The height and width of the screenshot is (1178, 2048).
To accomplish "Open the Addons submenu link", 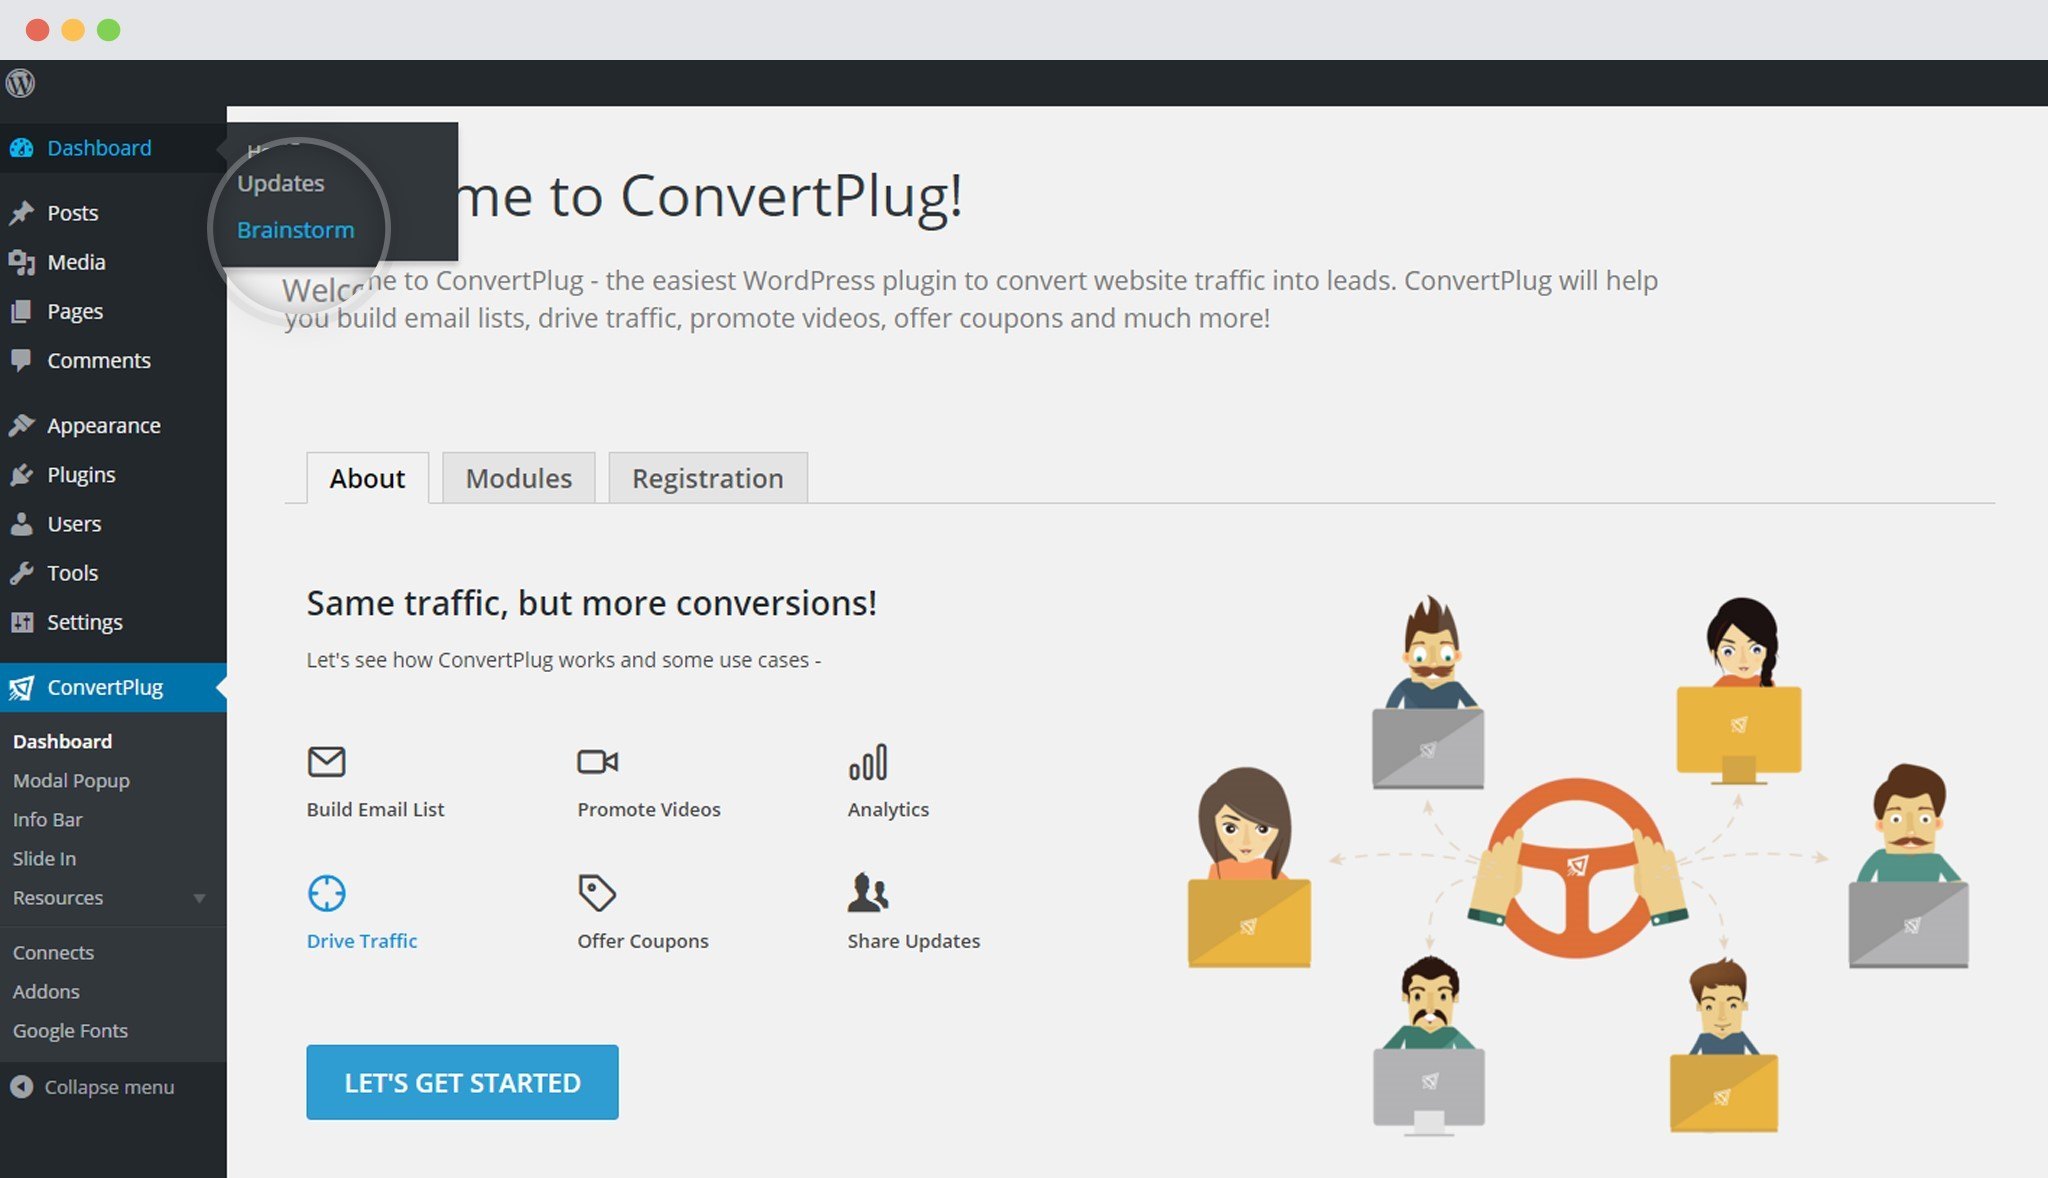I will tap(46, 992).
